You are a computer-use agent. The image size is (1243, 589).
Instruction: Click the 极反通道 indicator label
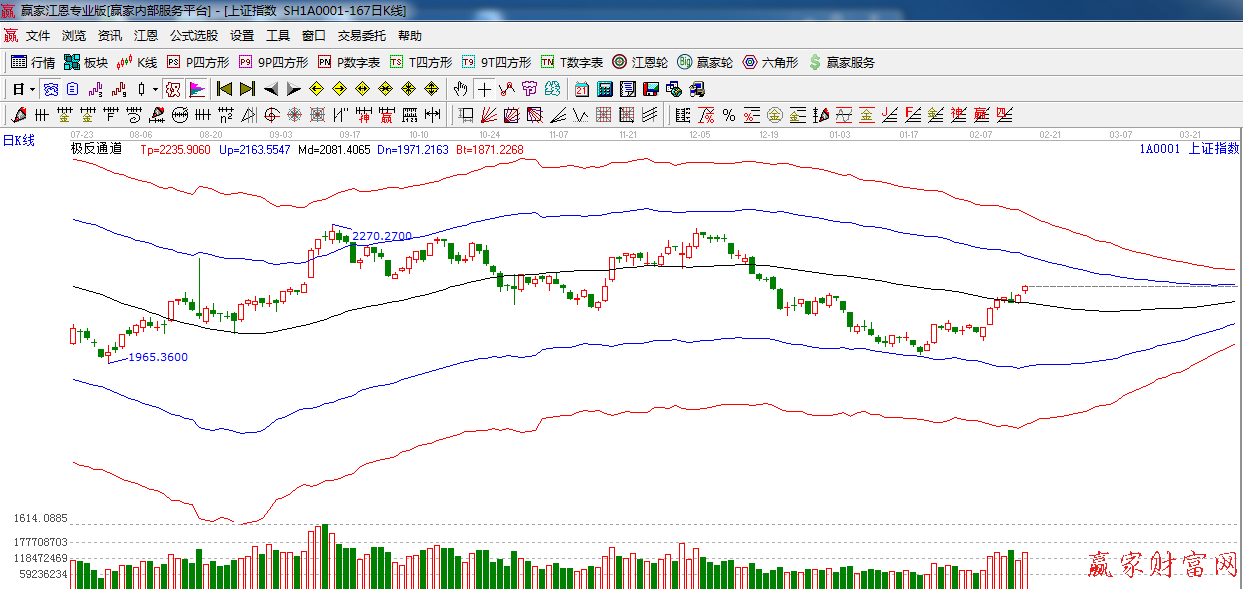(x=96, y=149)
